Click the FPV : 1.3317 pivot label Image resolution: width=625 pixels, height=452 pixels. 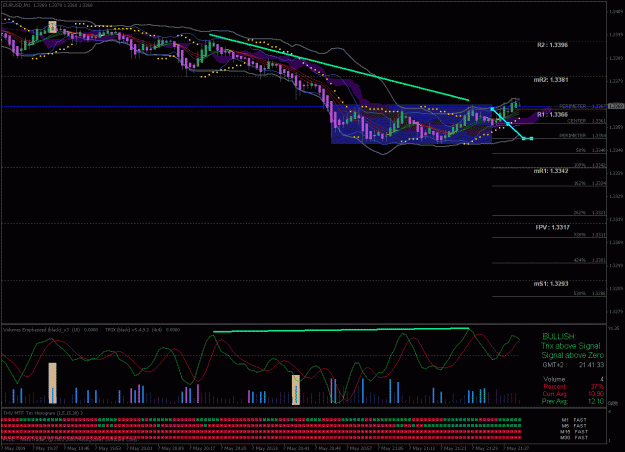click(x=552, y=228)
